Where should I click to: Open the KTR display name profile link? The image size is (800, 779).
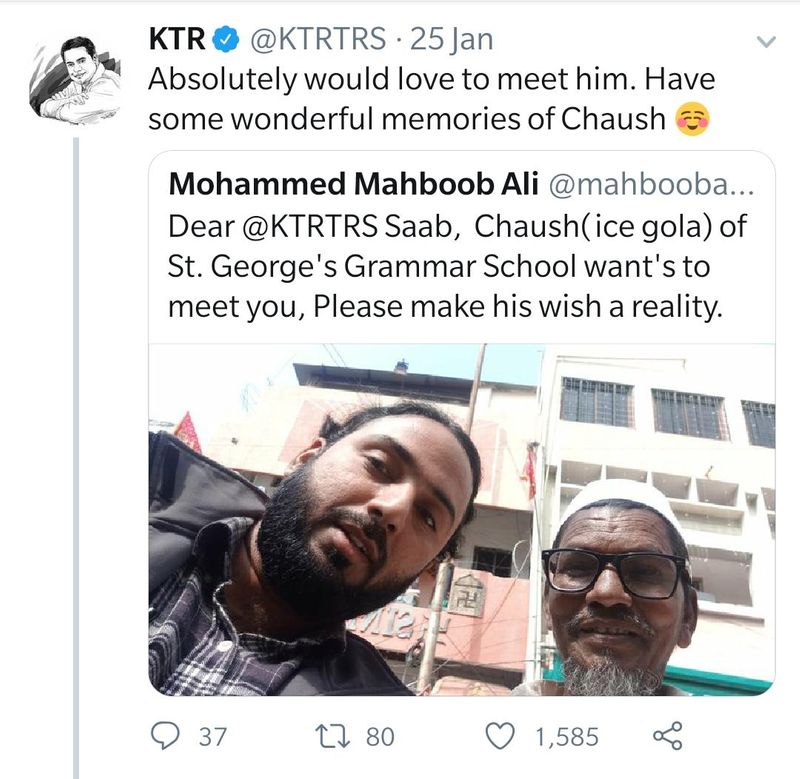click(x=177, y=40)
